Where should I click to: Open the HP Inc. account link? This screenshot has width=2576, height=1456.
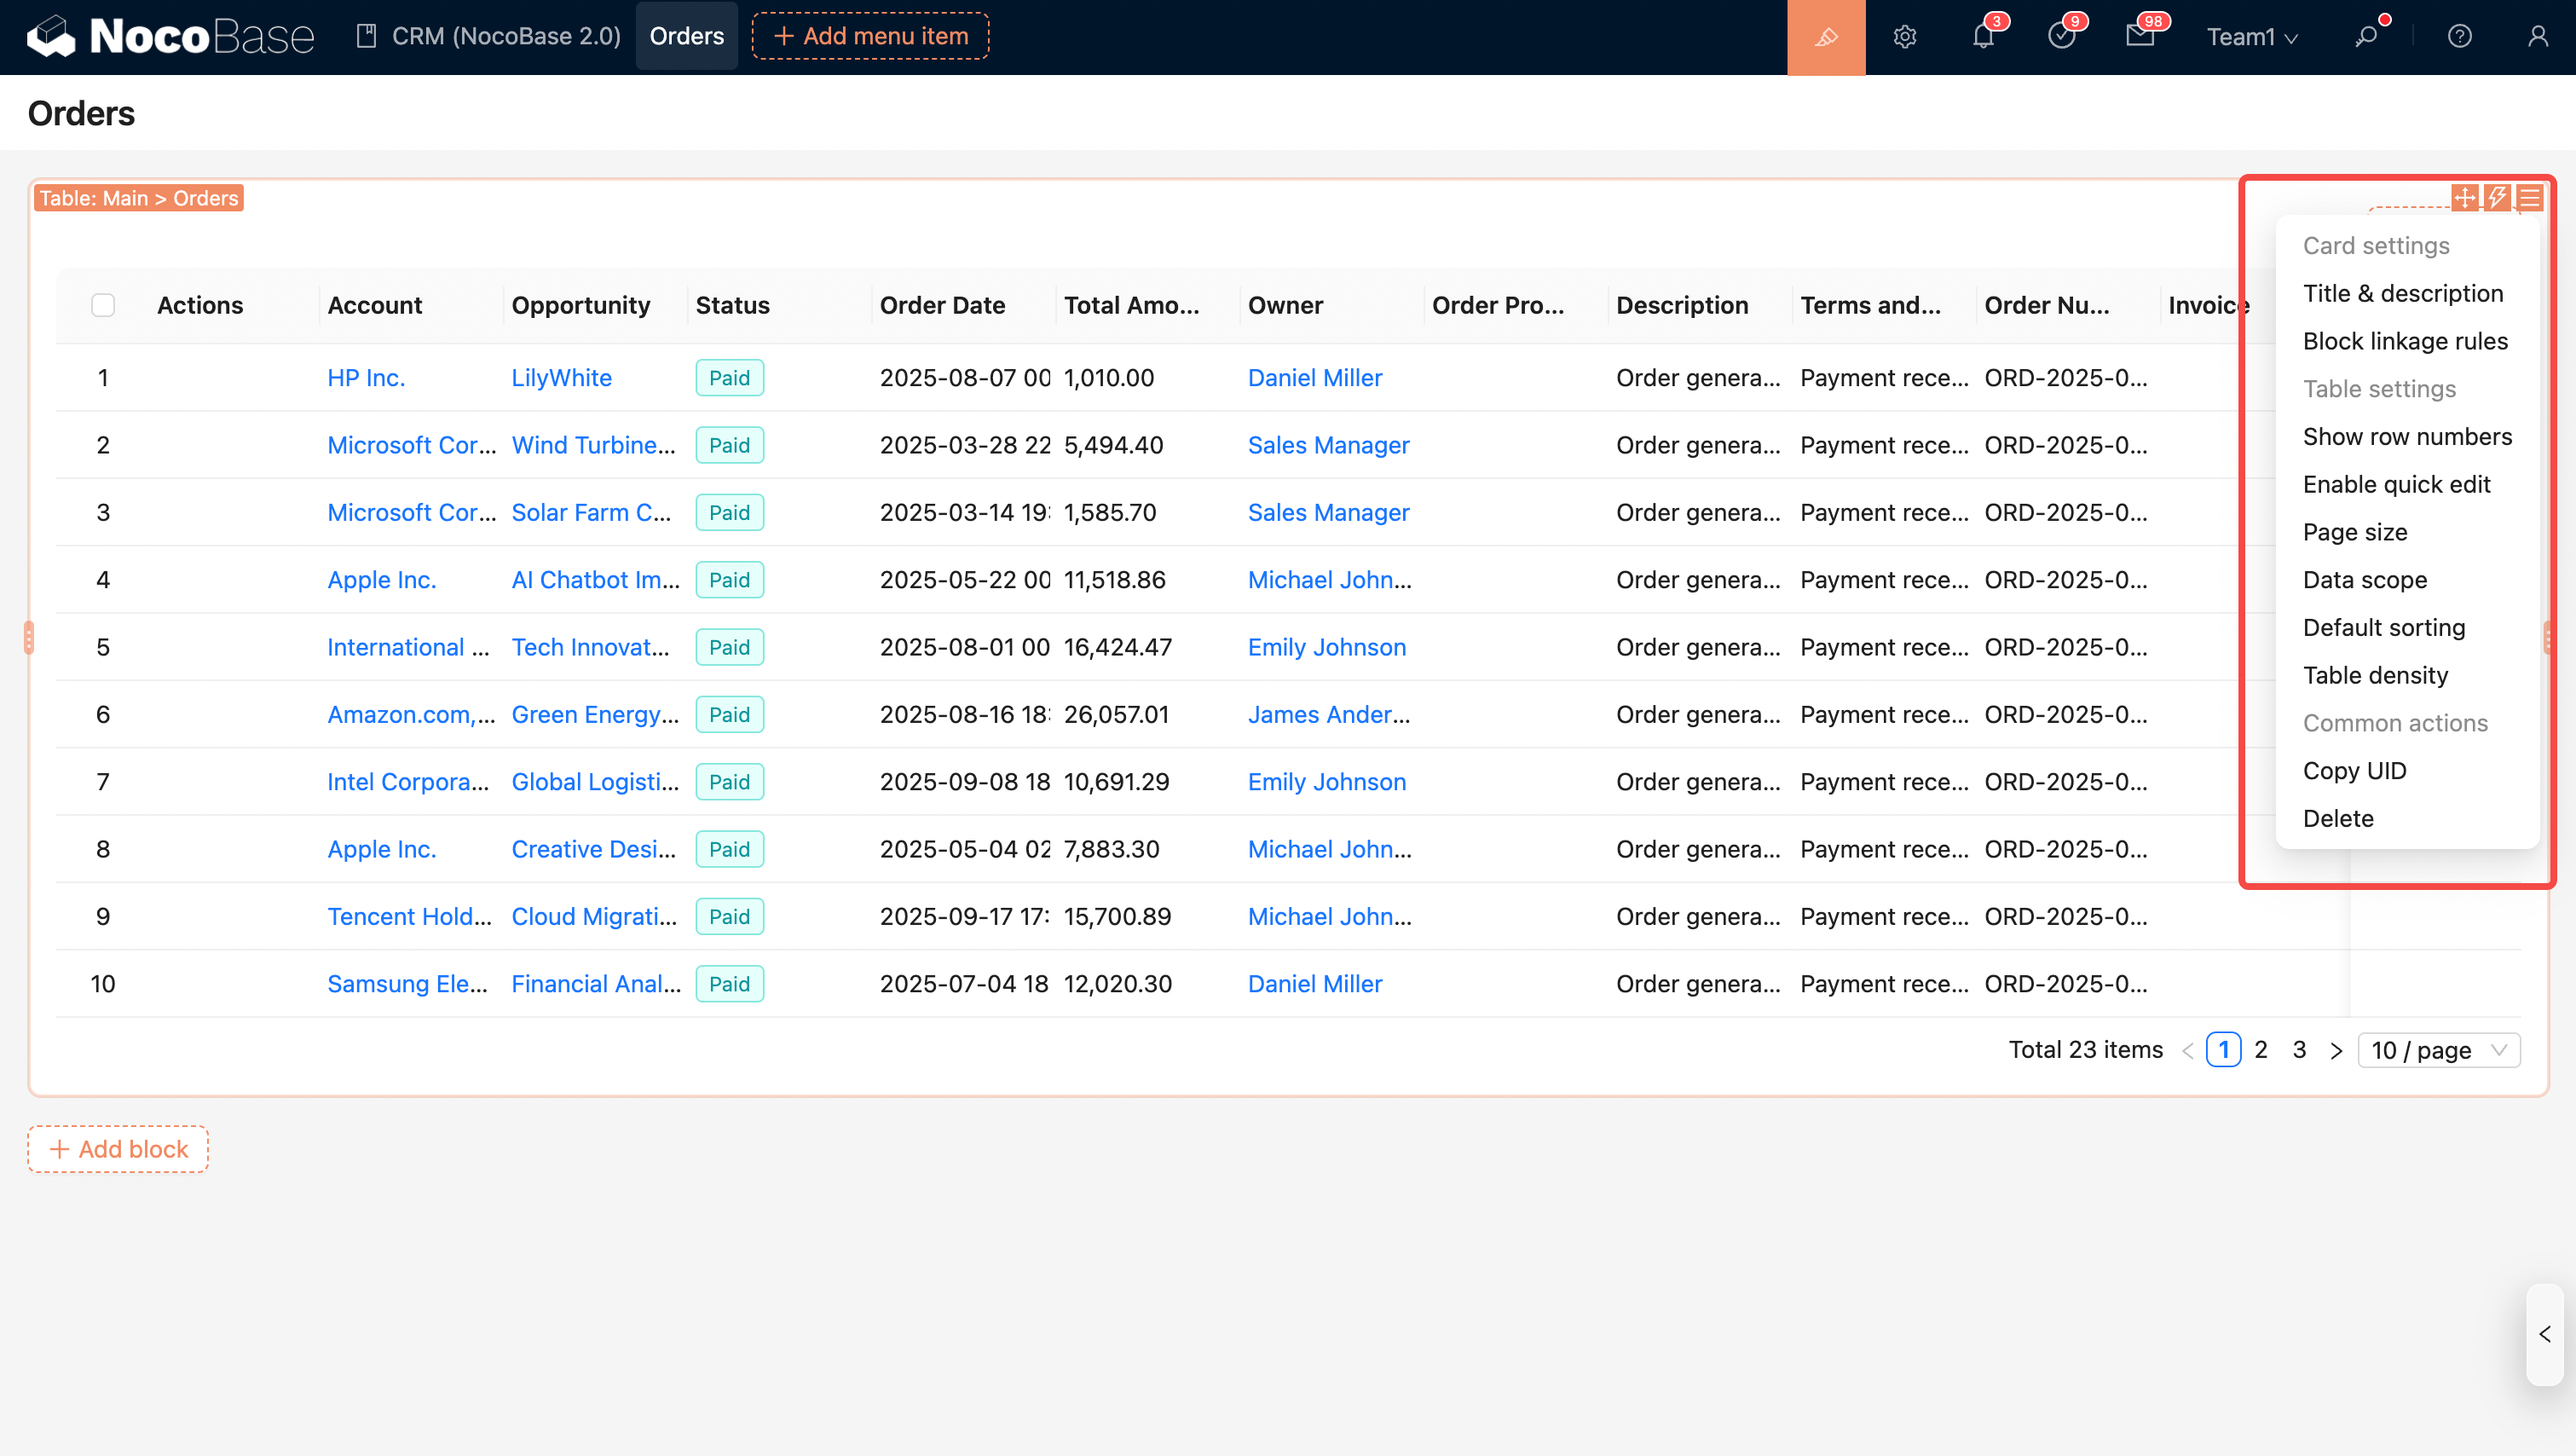pos(365,378)
